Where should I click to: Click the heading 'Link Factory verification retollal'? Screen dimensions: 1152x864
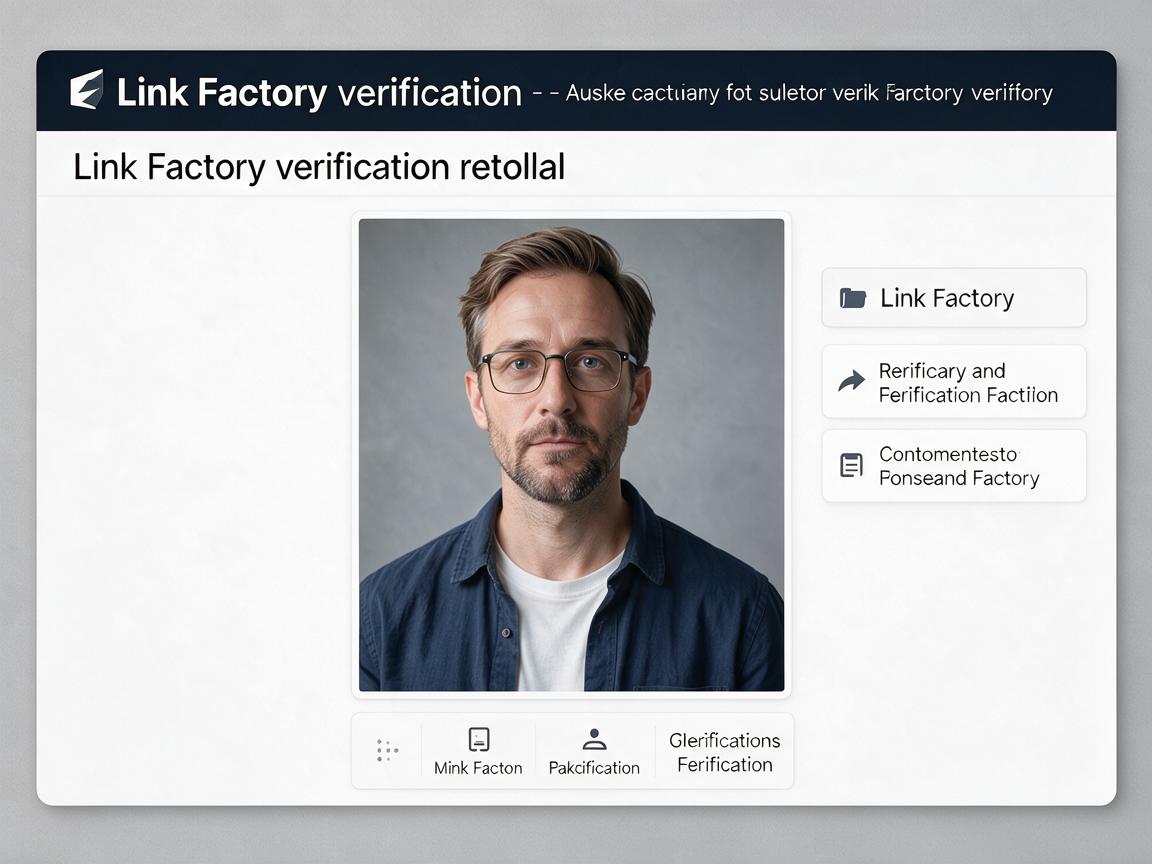point(319,167)
